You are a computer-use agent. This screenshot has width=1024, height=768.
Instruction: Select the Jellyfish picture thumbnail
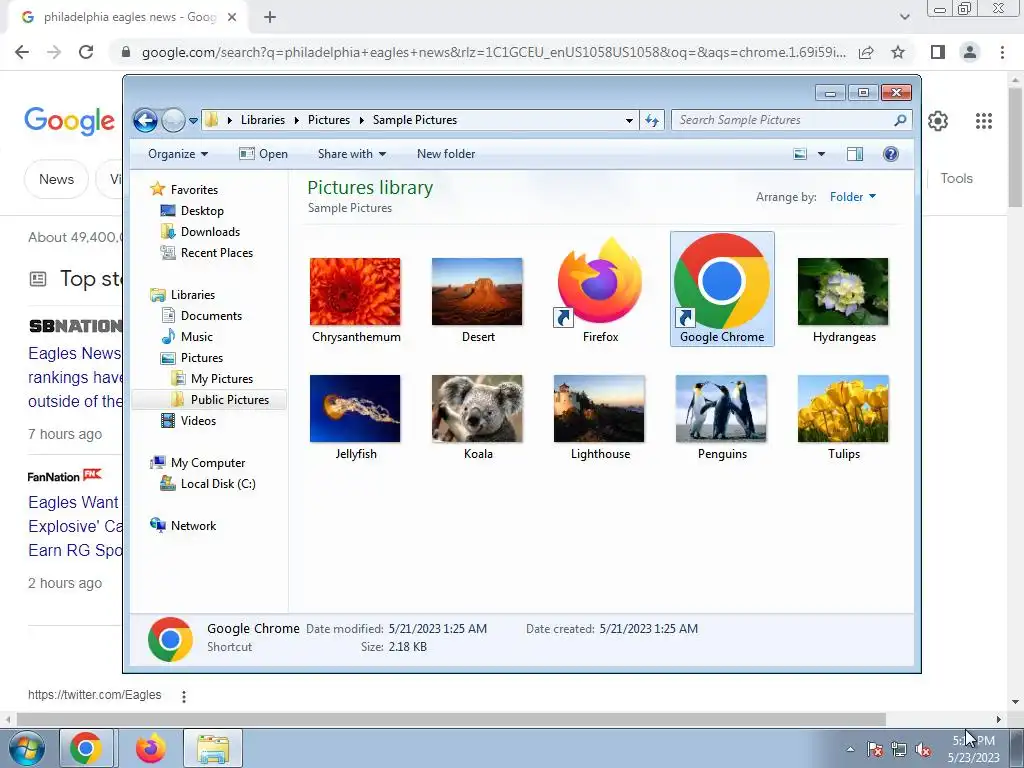point(355,409)
